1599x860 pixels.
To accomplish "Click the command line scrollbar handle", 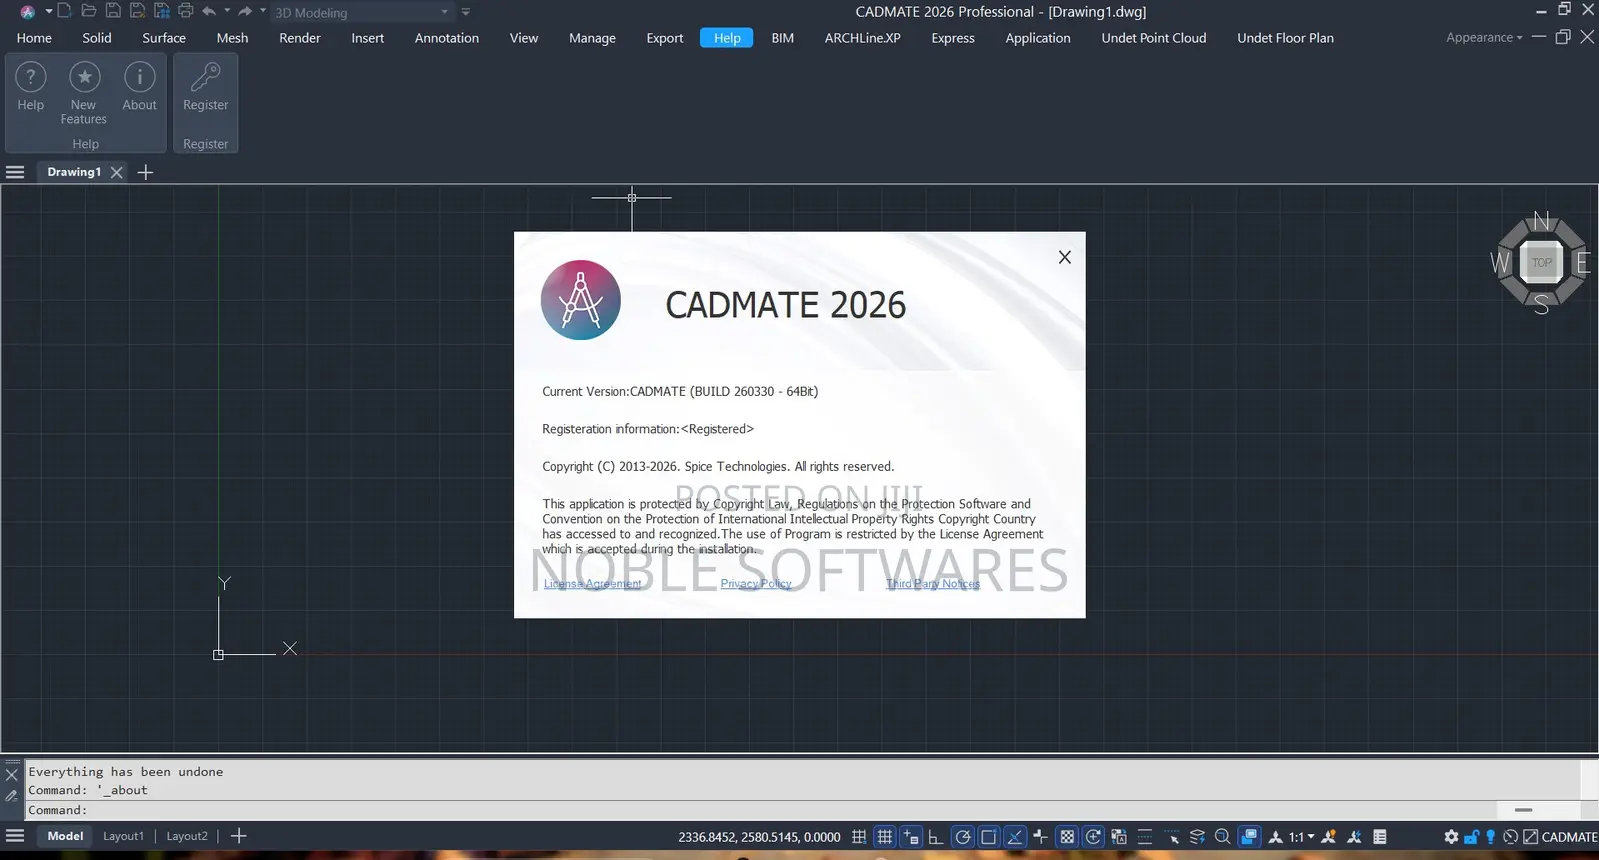I will click(1523, 810).
